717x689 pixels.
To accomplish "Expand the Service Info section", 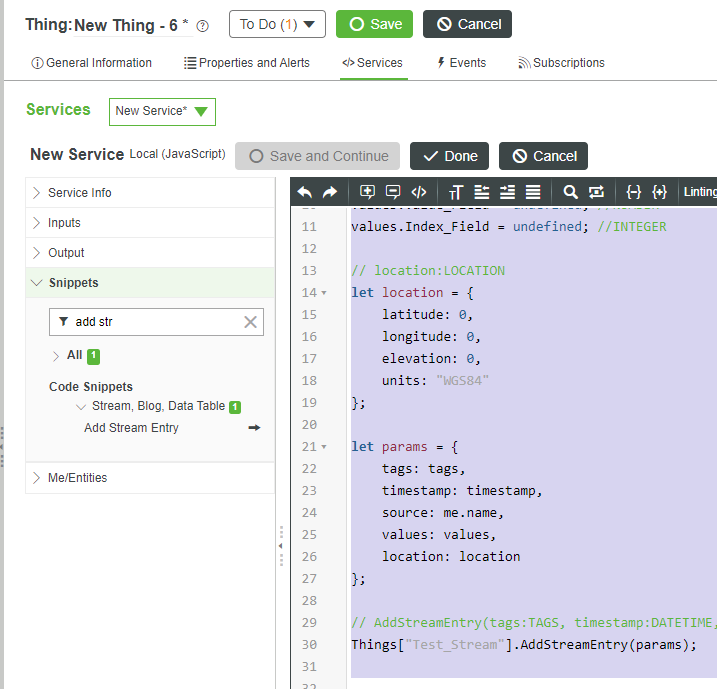I will point(80,193).
